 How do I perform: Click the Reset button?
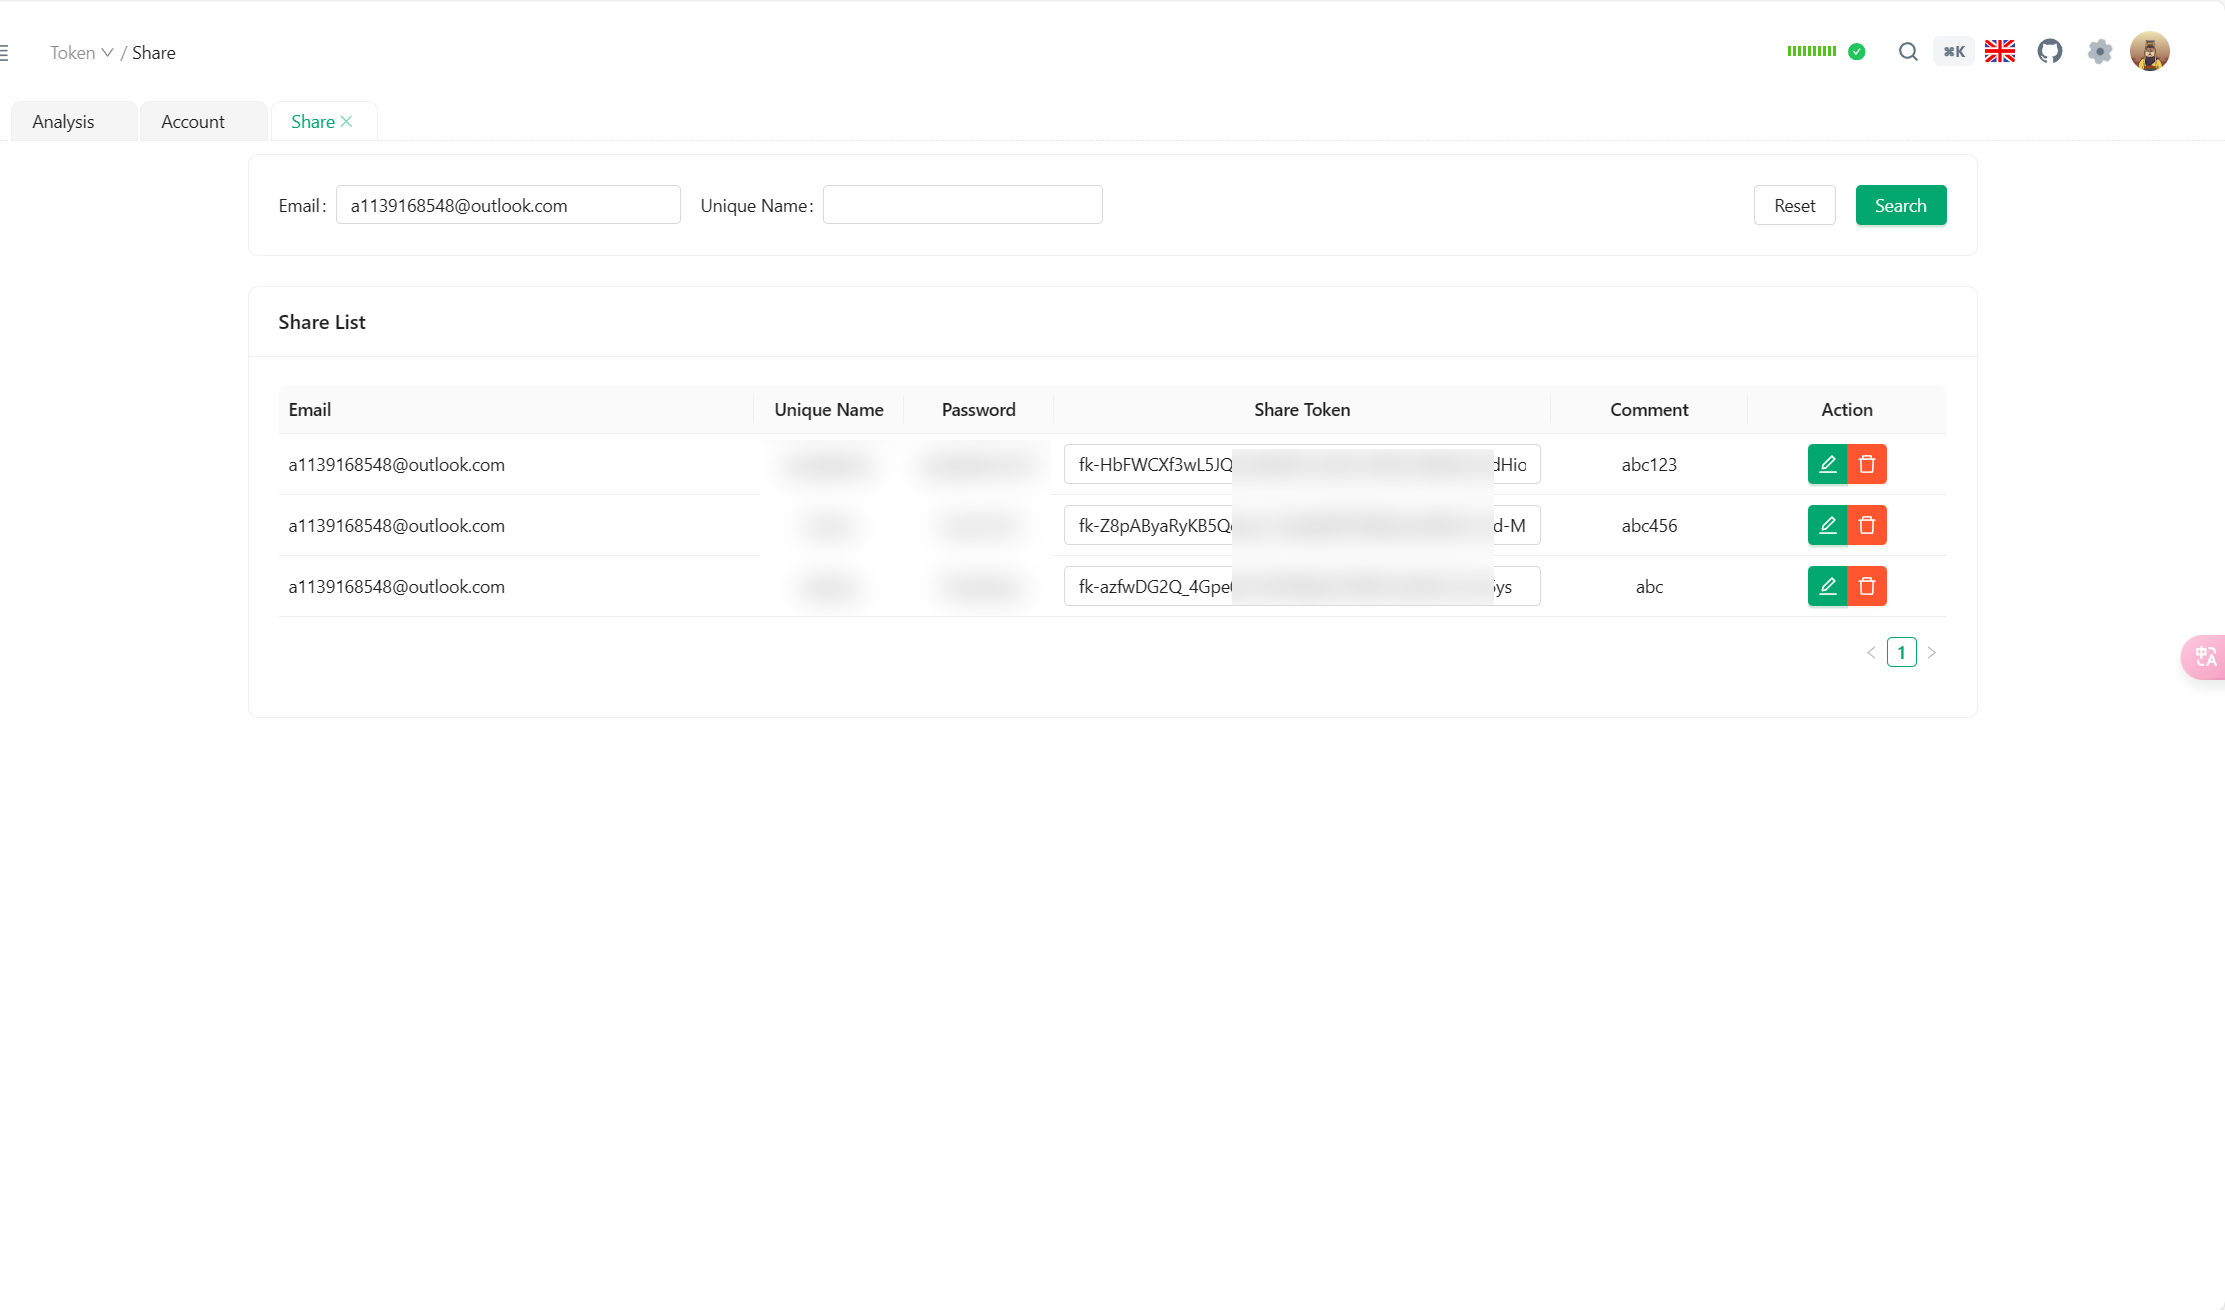coord(1794,205)
